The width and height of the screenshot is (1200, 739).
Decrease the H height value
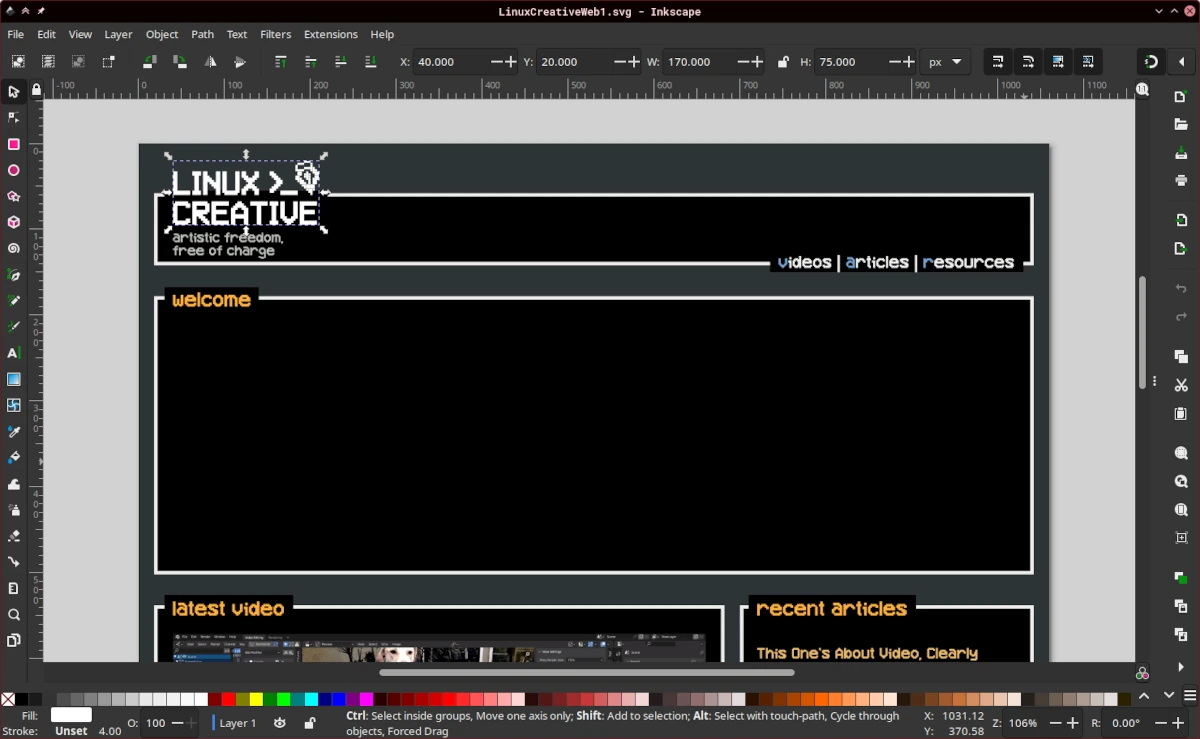pyautogui.click(x=894, y=62)
